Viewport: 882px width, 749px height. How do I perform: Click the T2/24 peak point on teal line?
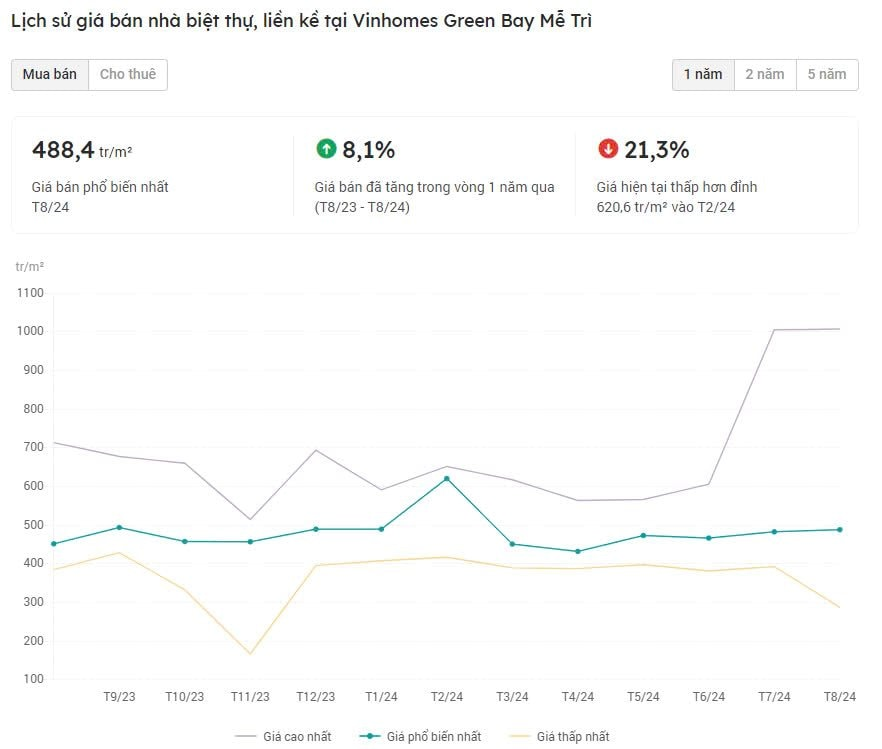pos(446,478)
